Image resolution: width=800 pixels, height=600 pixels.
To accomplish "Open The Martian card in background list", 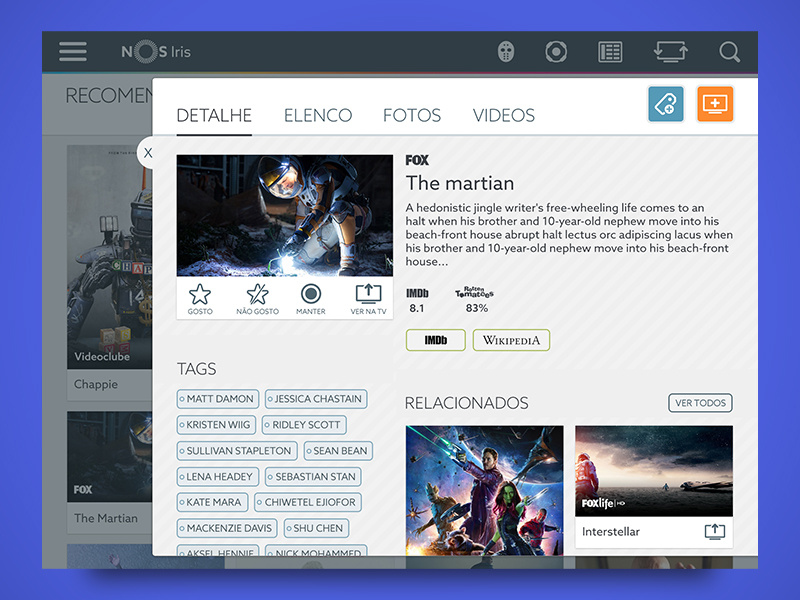I will pyautogui.click(x=110, y=472).
